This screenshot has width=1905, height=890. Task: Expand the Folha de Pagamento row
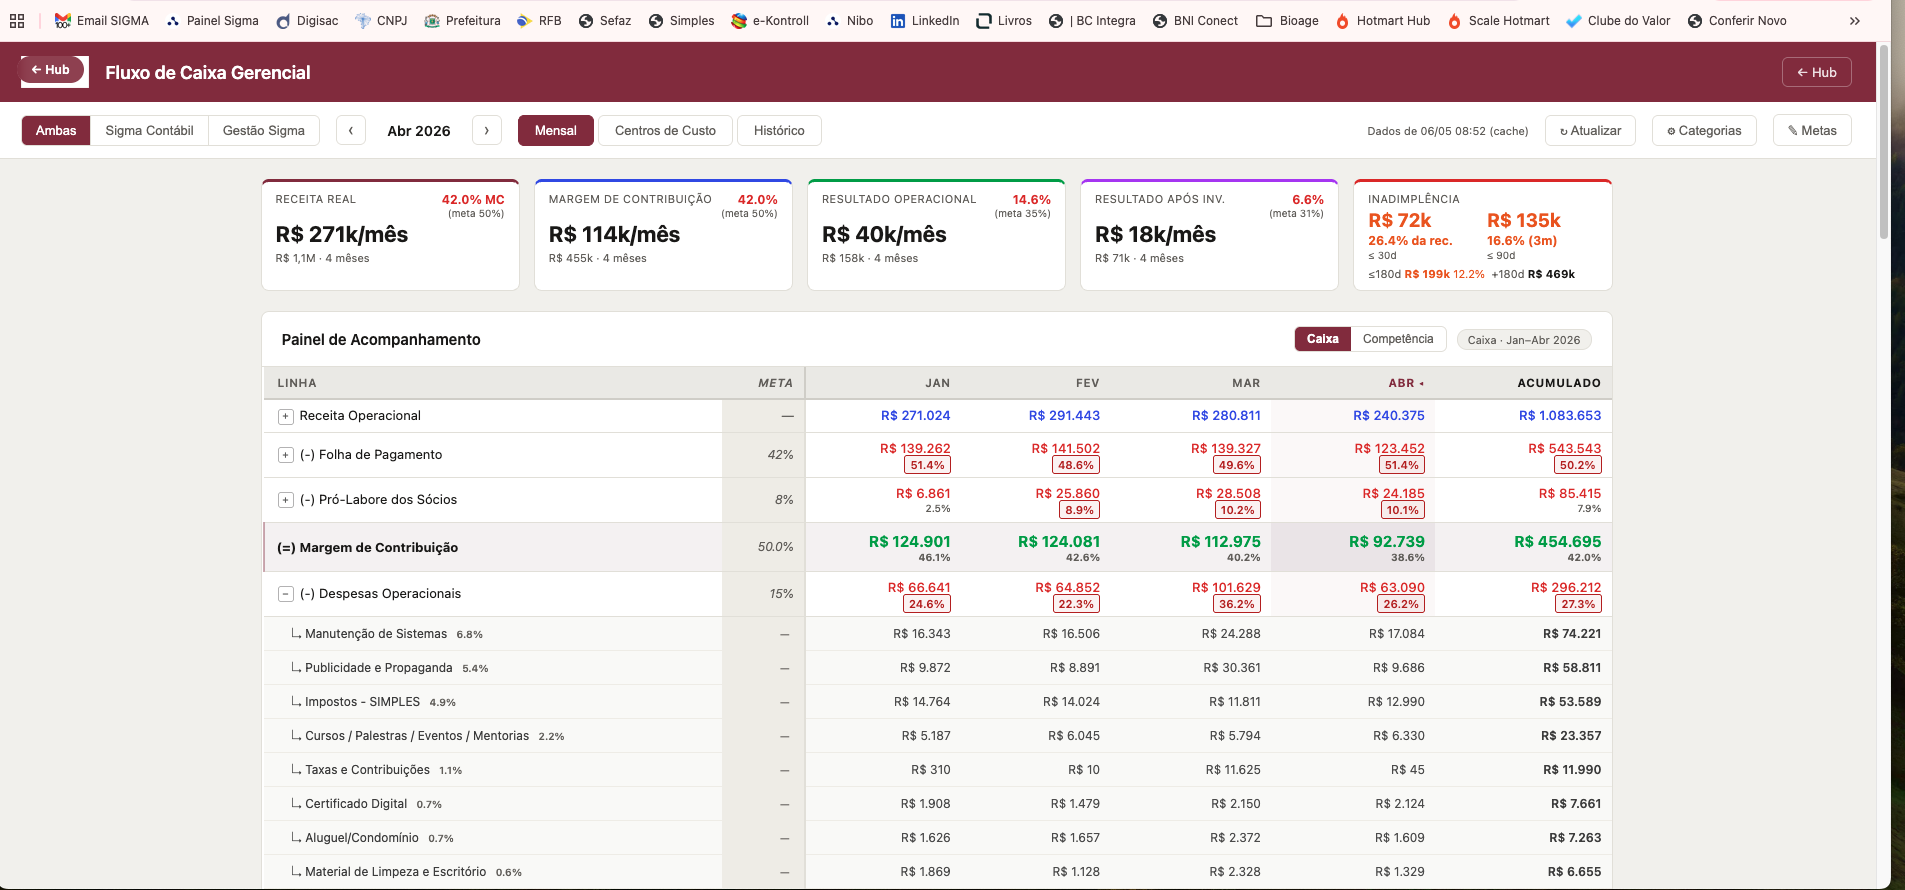(x=285, y=455)
